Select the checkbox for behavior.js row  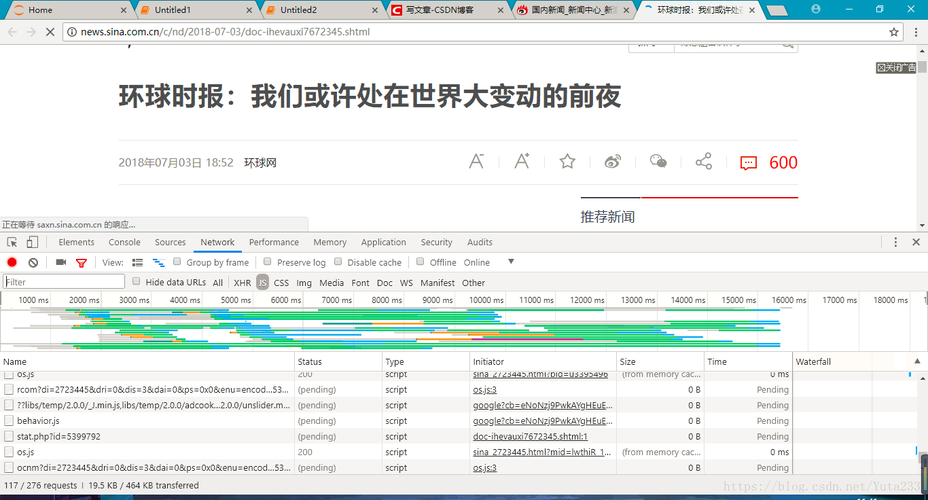click(x=9, y=421)
